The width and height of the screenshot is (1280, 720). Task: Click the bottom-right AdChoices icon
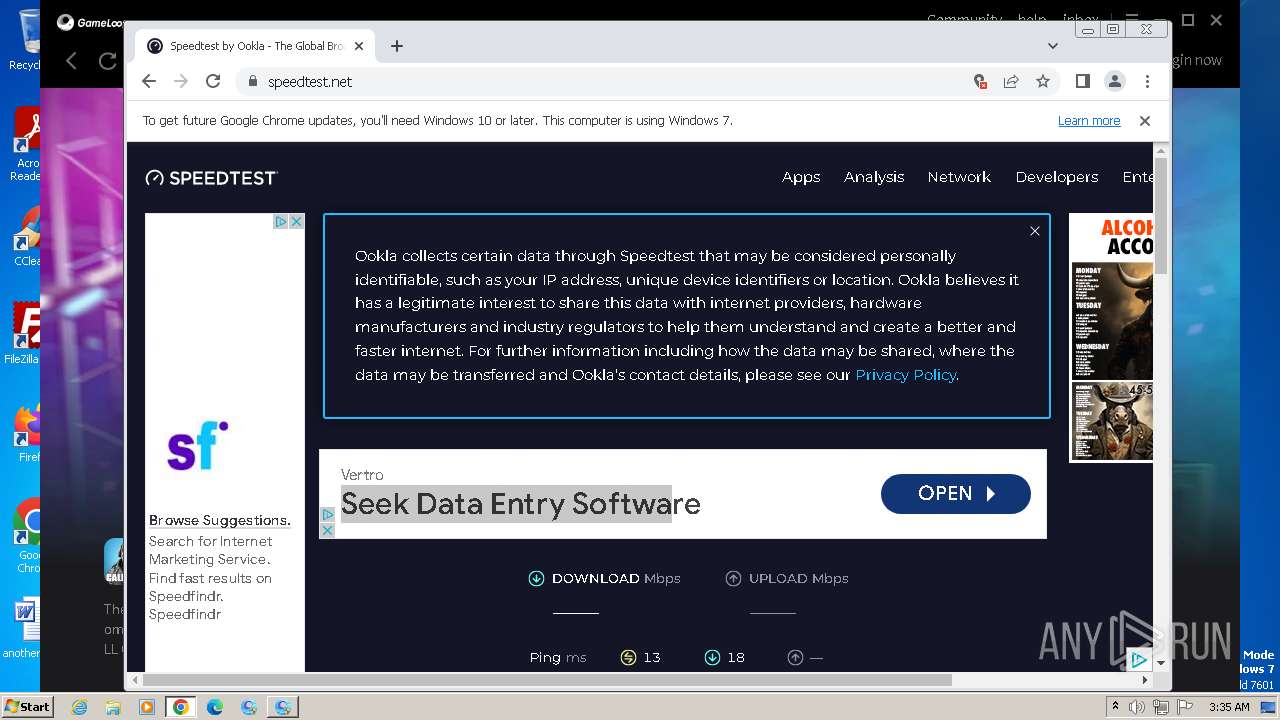1139,660
